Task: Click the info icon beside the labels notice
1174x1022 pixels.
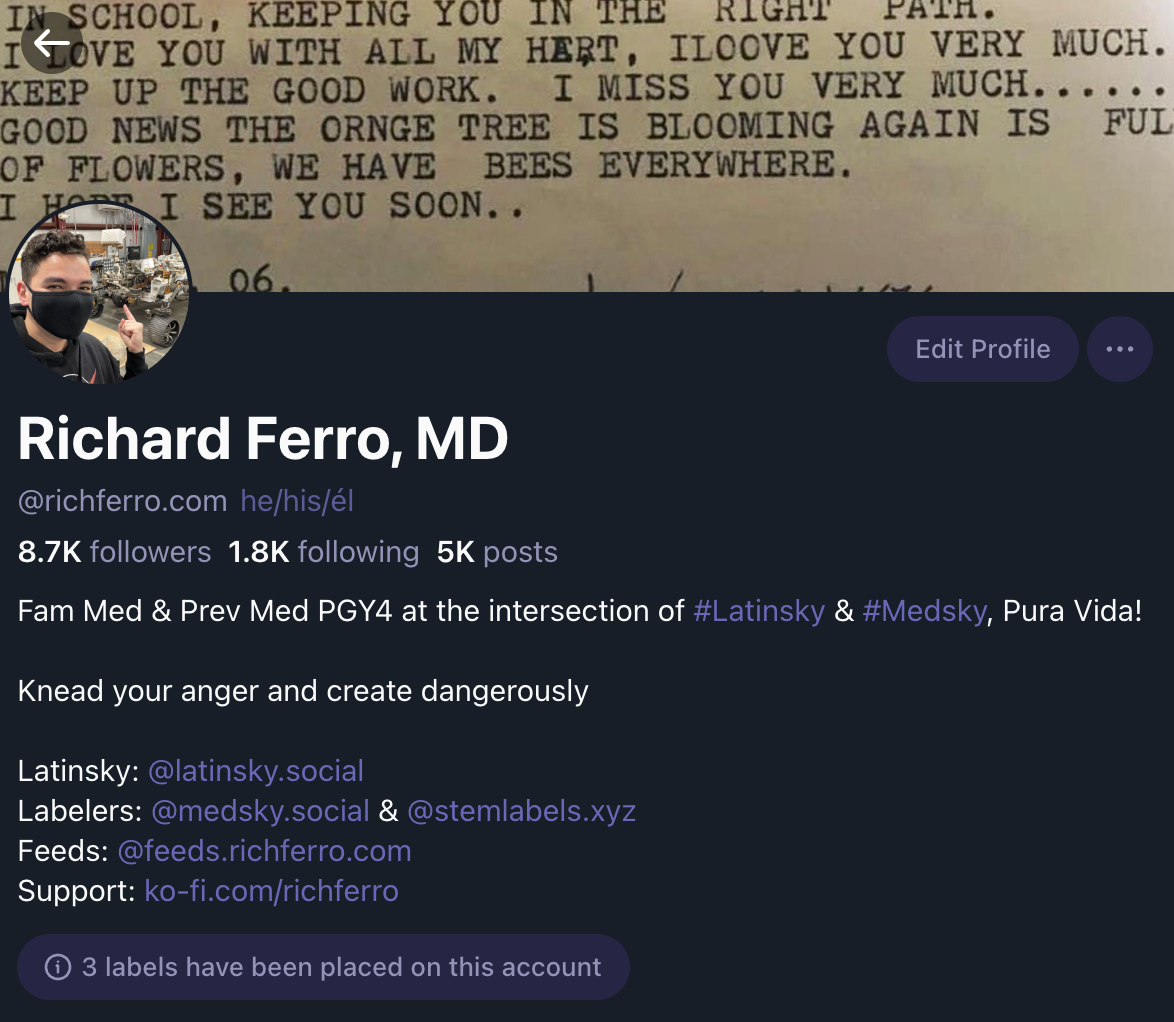Action: tap(58, 967)
